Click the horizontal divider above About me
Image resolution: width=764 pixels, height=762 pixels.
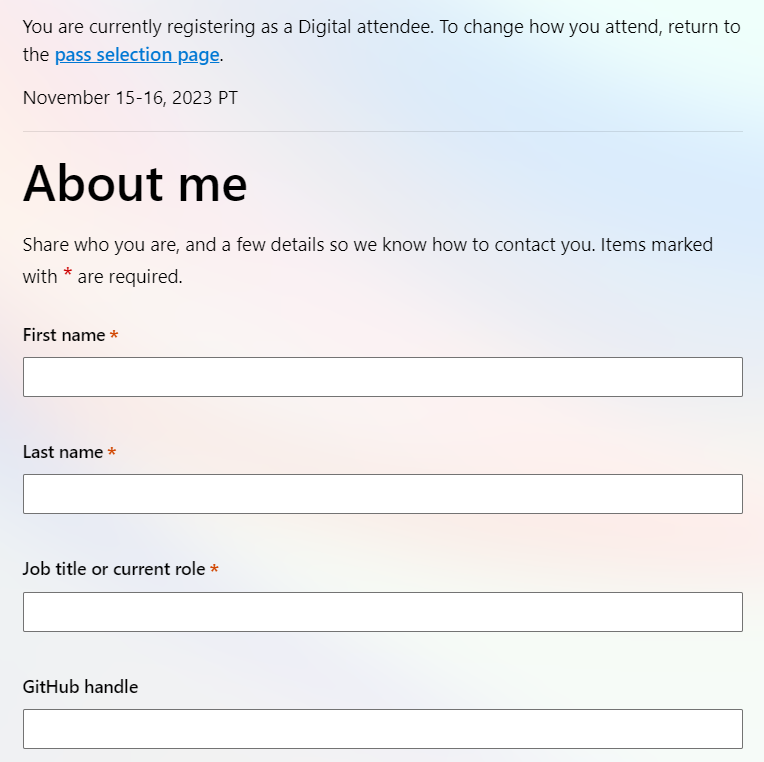382,131
